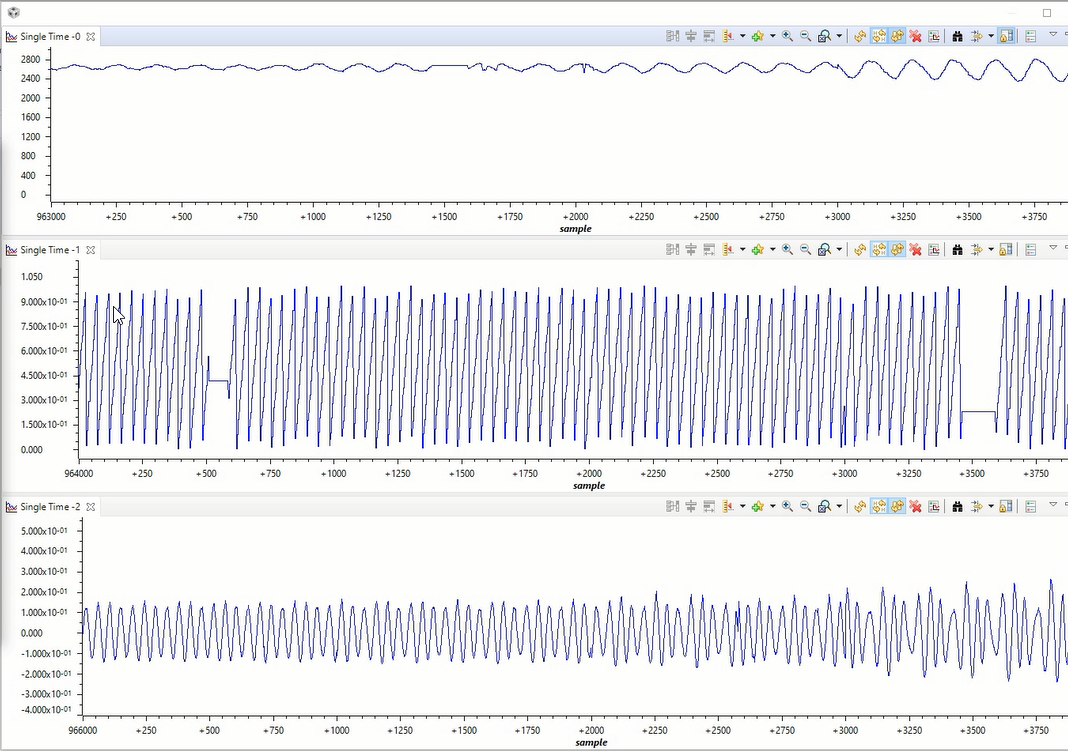Screen dimensions: 1068x751
Task: Close the Single Time -0 tab
Action: tap(91, 36)
